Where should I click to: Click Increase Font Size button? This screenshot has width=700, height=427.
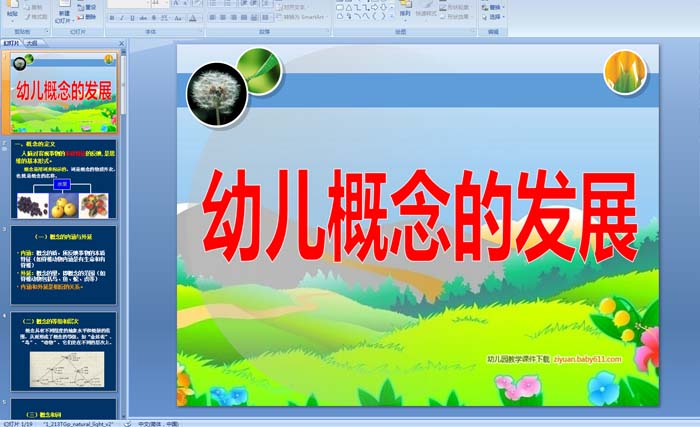click(x=176, y=4)
